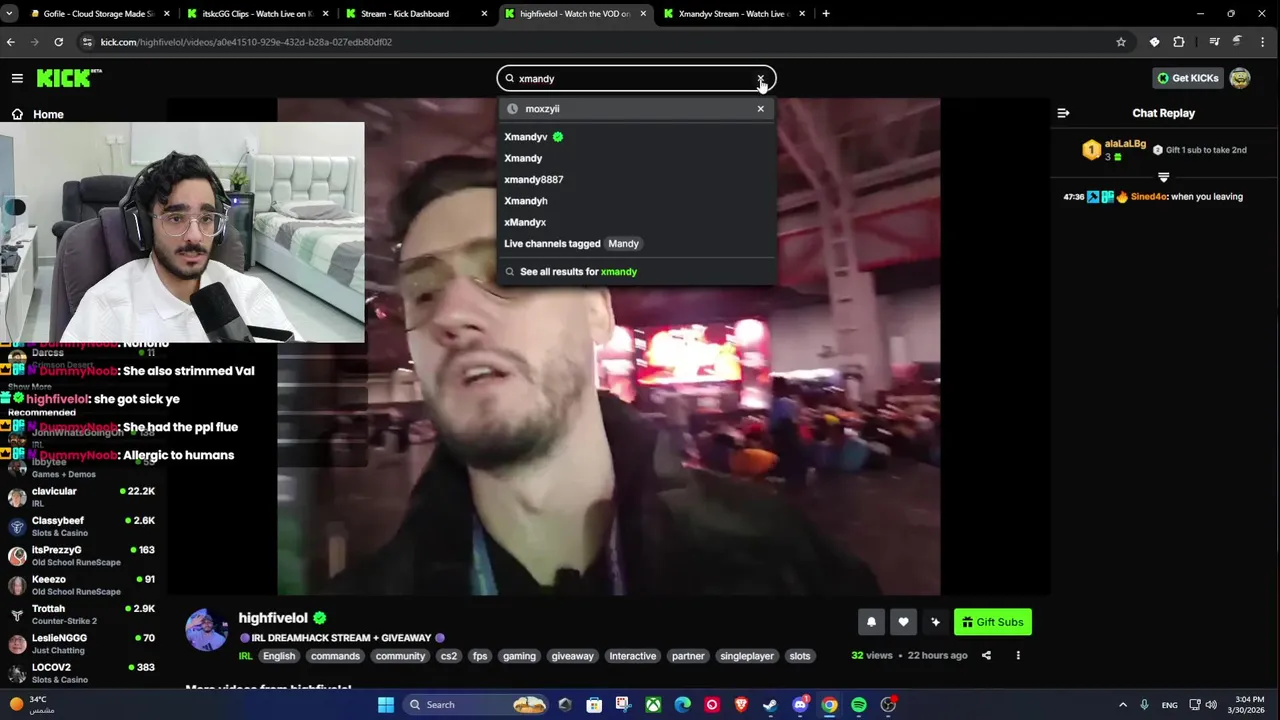The image size is (1280, 720).
Task: Click the commands tag
Action: pos(335,656)
